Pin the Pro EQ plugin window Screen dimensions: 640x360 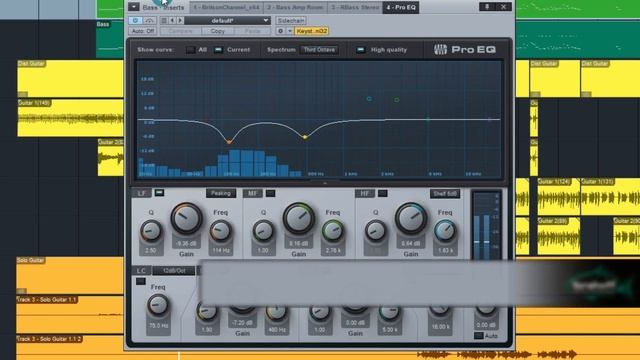point(487,7)
